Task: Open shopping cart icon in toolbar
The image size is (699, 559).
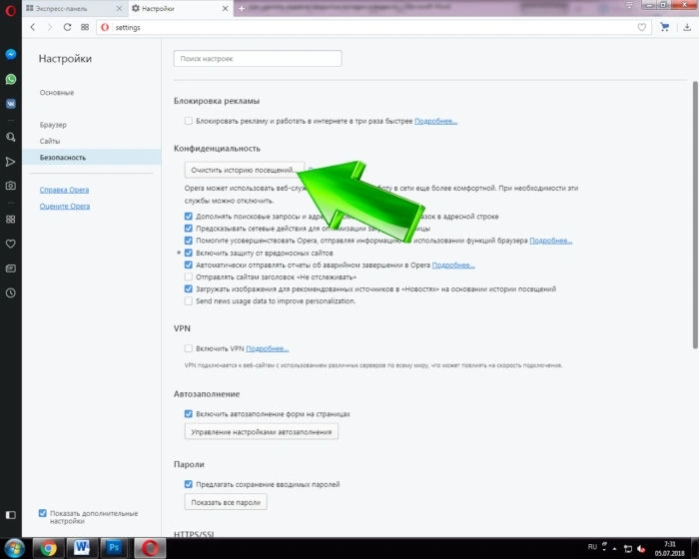Action: tap(665, 27)
